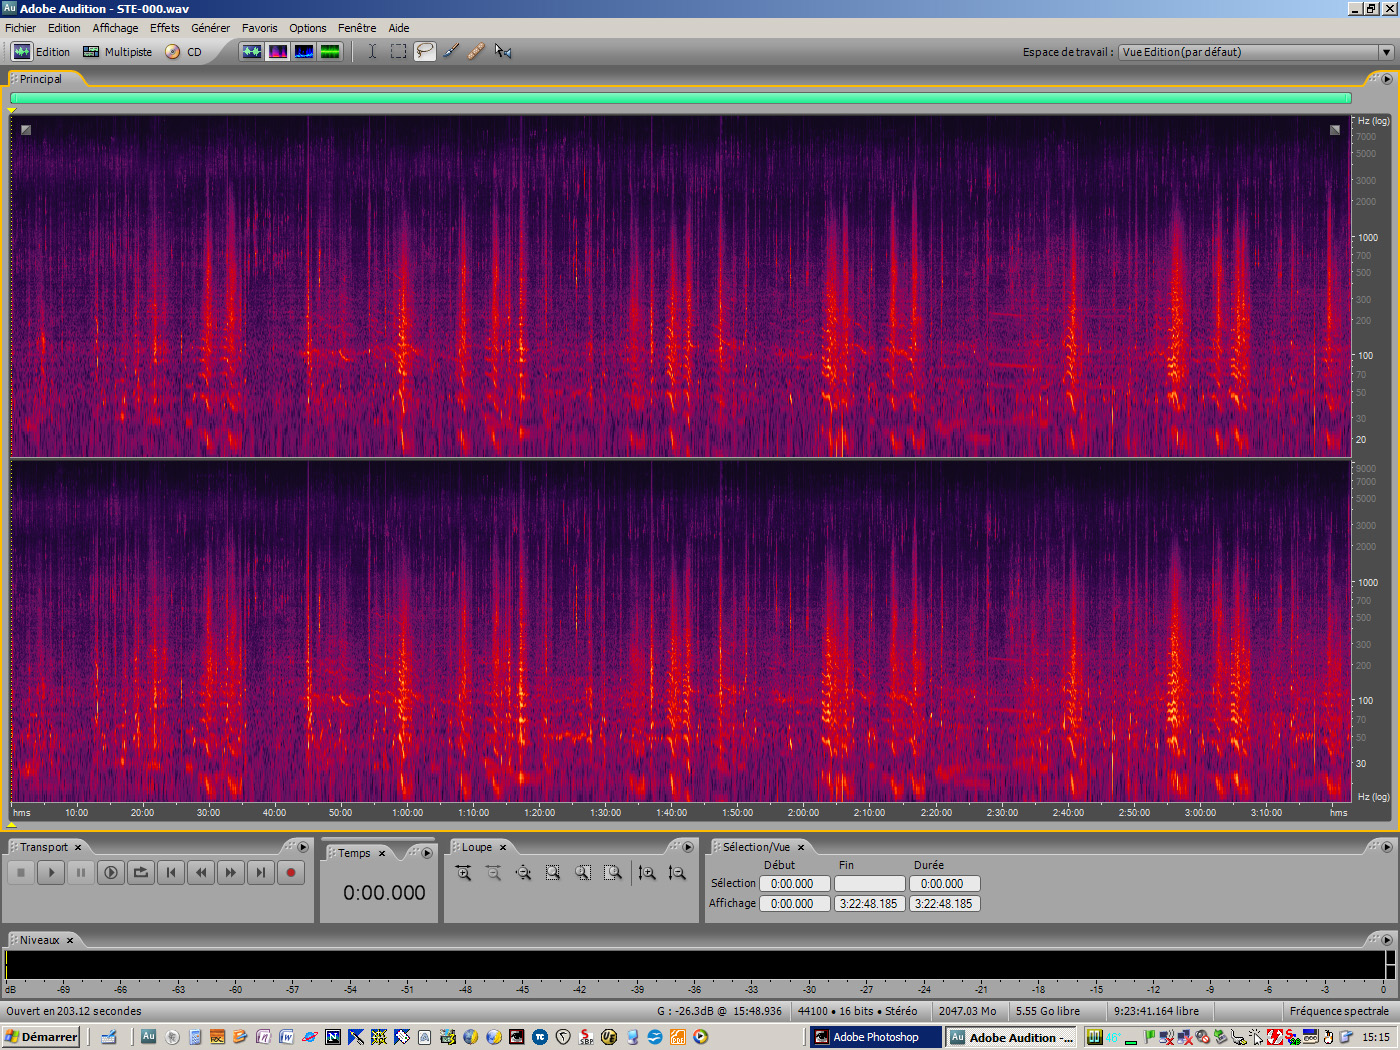Select the marquee selection tool
The height and width of the screenshot is (1050, 1400).
(x=398, y=51)
